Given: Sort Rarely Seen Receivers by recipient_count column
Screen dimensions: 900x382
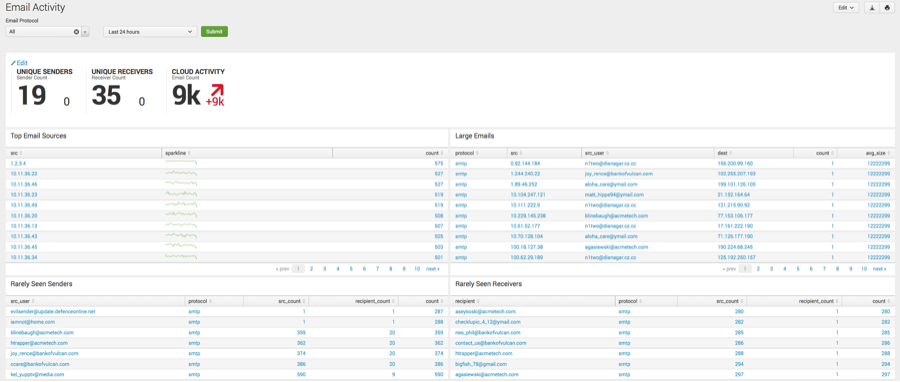Looking at the screenshot, I should click(x=818, y=301).
